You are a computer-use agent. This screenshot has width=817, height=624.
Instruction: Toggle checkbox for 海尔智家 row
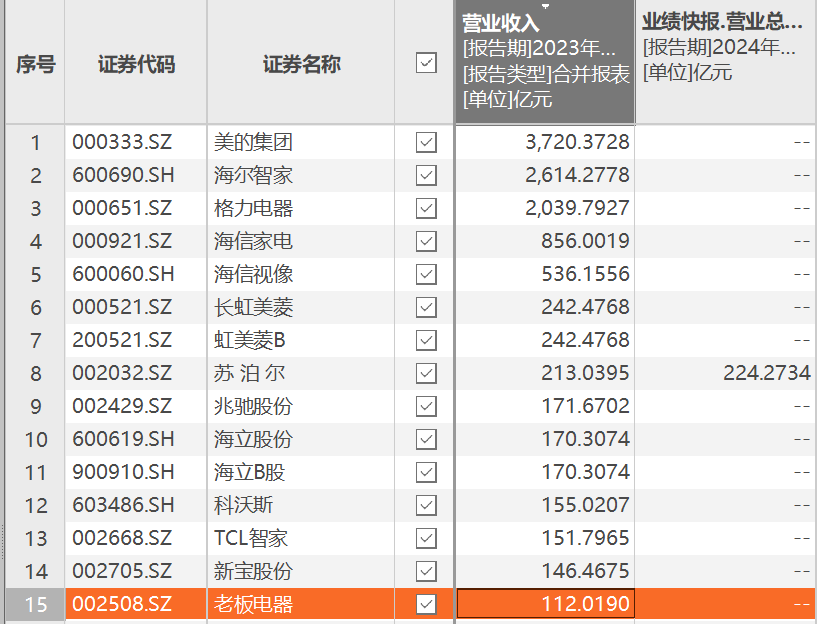coord(426,176)
